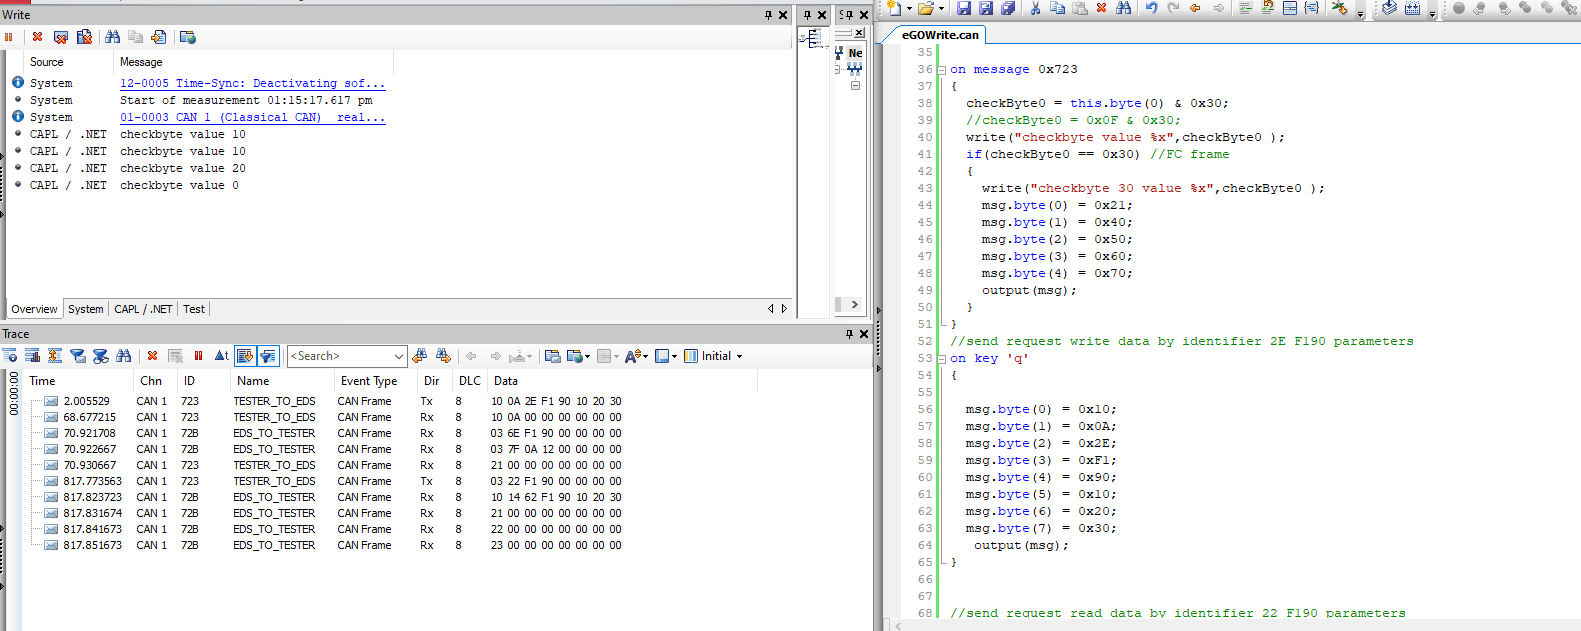This screenshot has height=631, width=1581.
Task: Pin the Write window panel
Action: pyautogui.click(x=768, y=15)
